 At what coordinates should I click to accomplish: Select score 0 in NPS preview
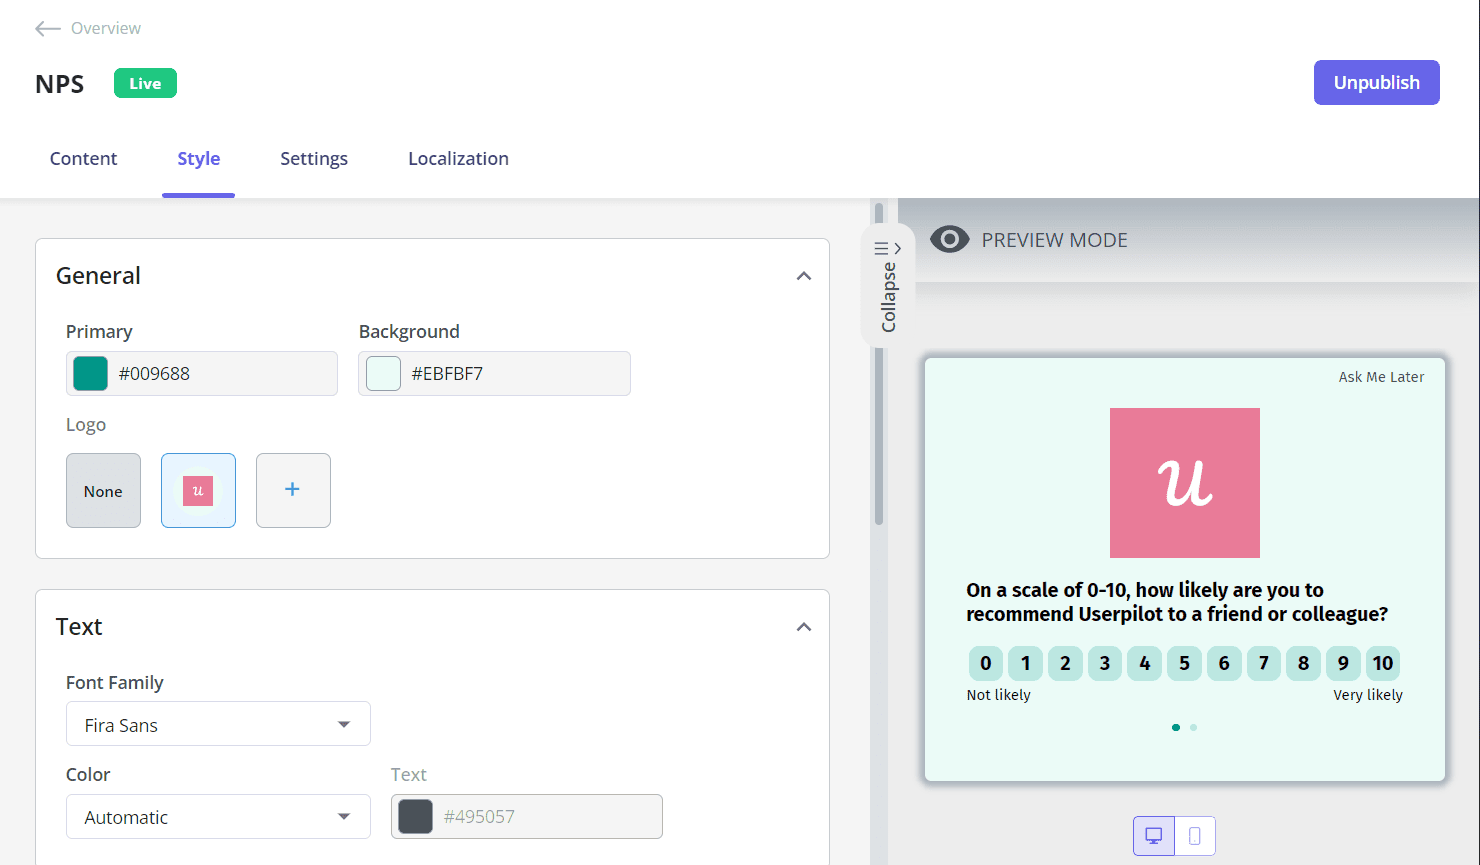(x=986, y=663)
